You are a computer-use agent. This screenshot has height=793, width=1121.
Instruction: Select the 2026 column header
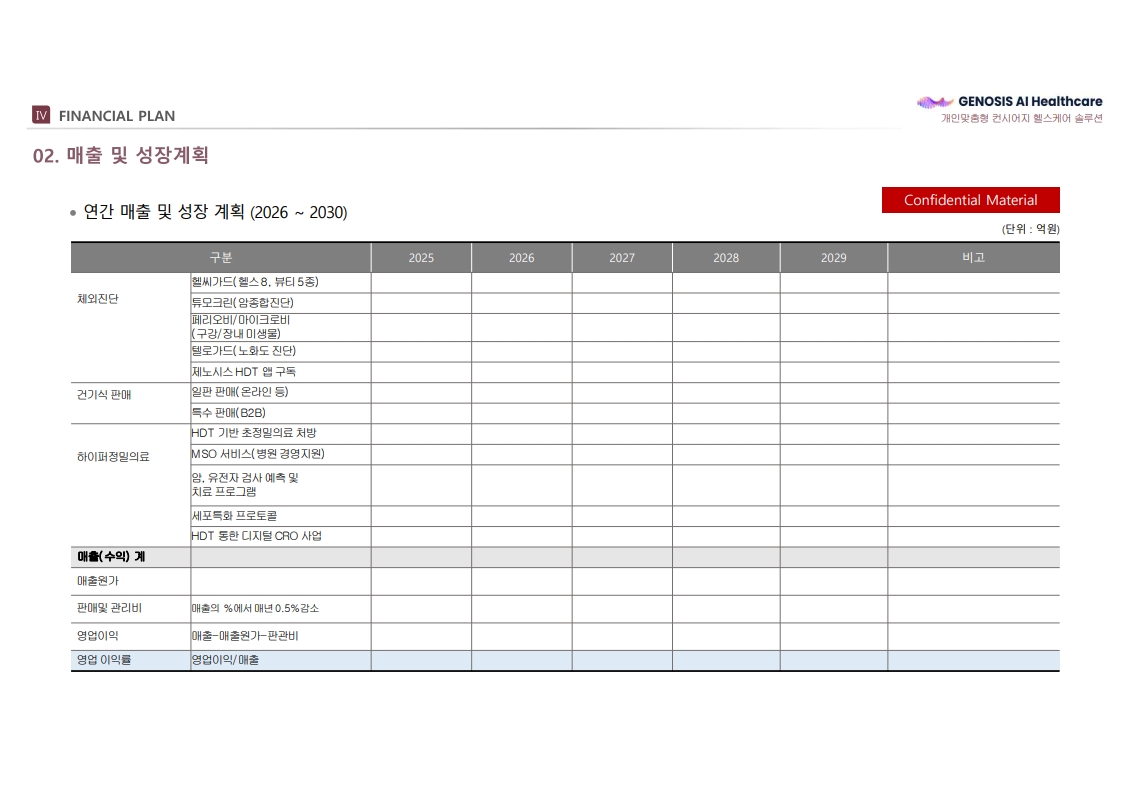click(521, 258)
